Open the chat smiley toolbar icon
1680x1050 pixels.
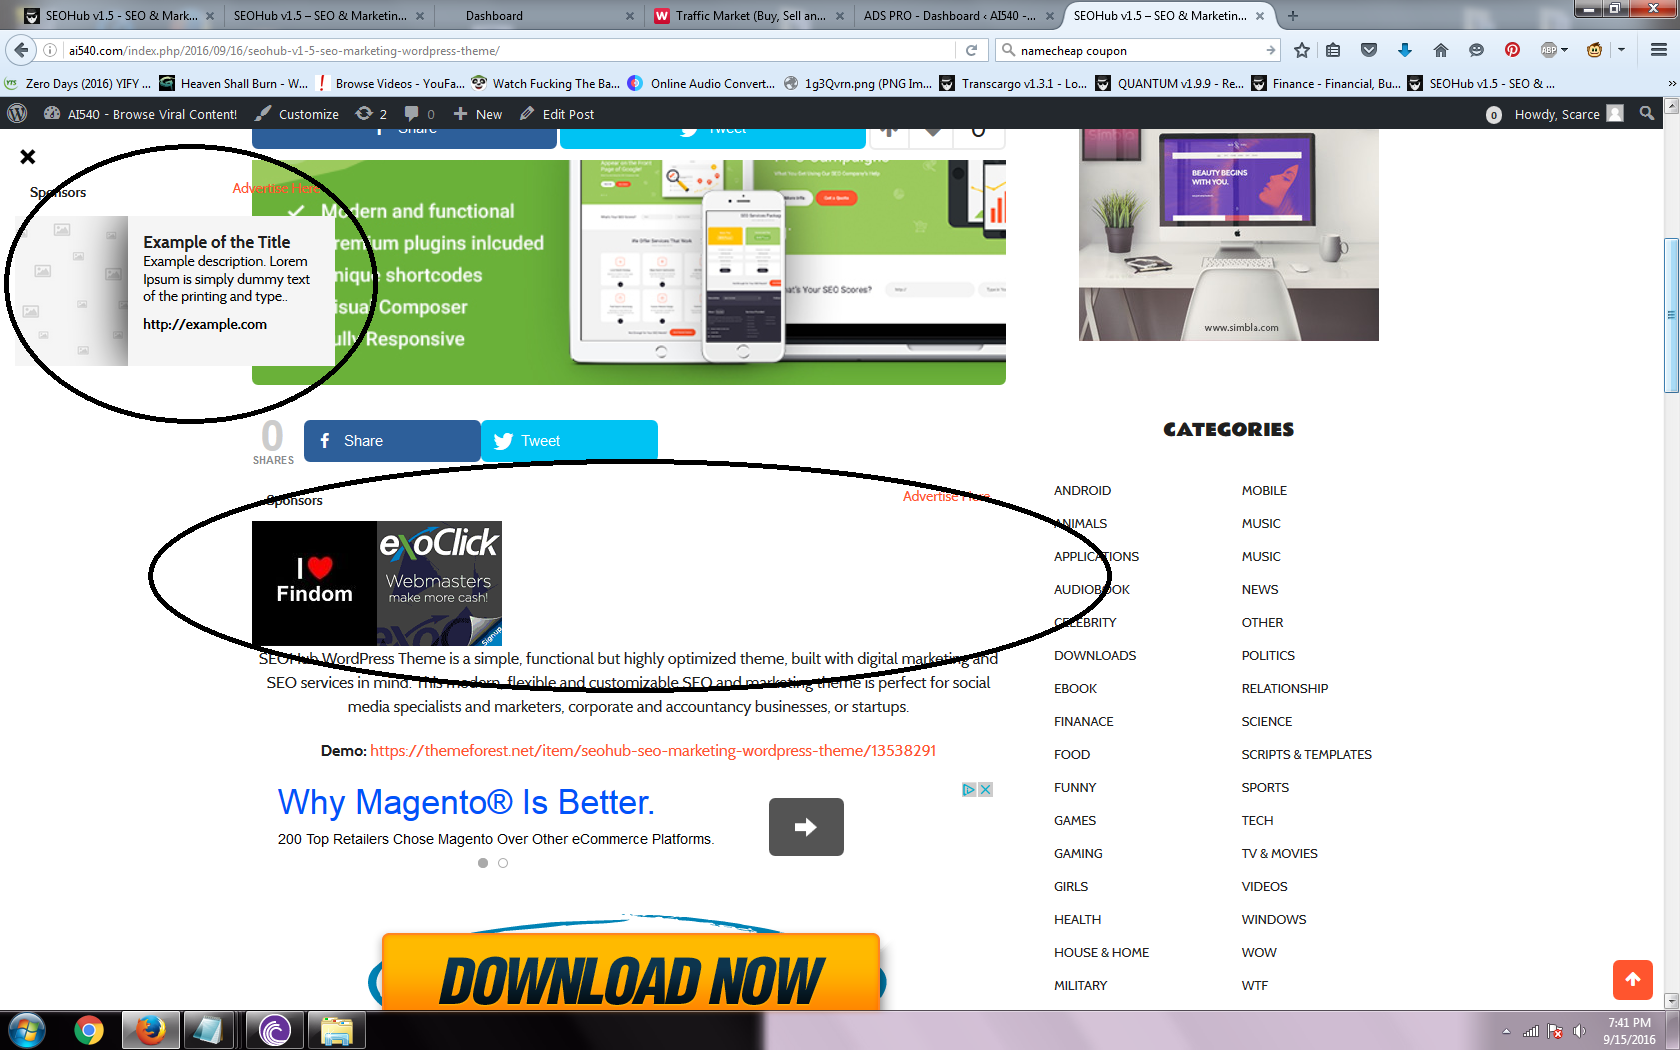1476,50
